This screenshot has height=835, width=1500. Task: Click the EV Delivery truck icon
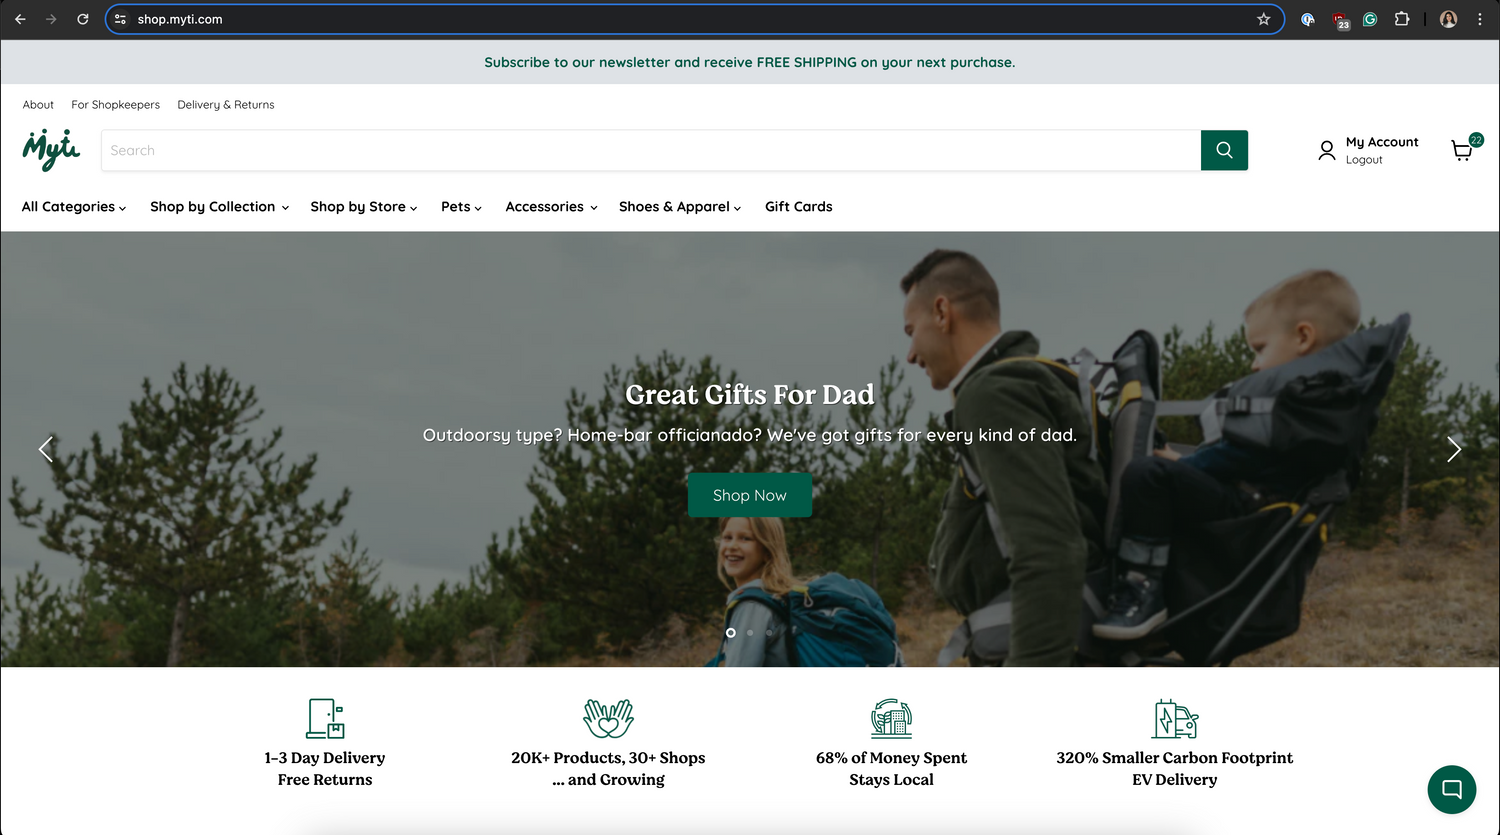(x=1174, y=717)
